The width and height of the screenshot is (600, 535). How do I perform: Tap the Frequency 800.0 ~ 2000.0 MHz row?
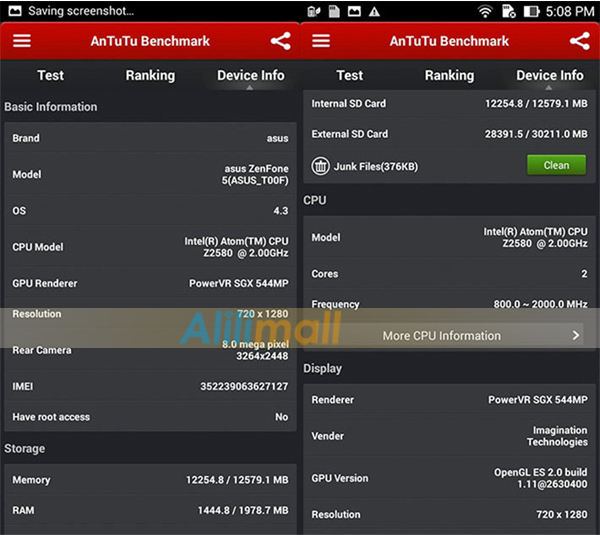pos(449,304)
